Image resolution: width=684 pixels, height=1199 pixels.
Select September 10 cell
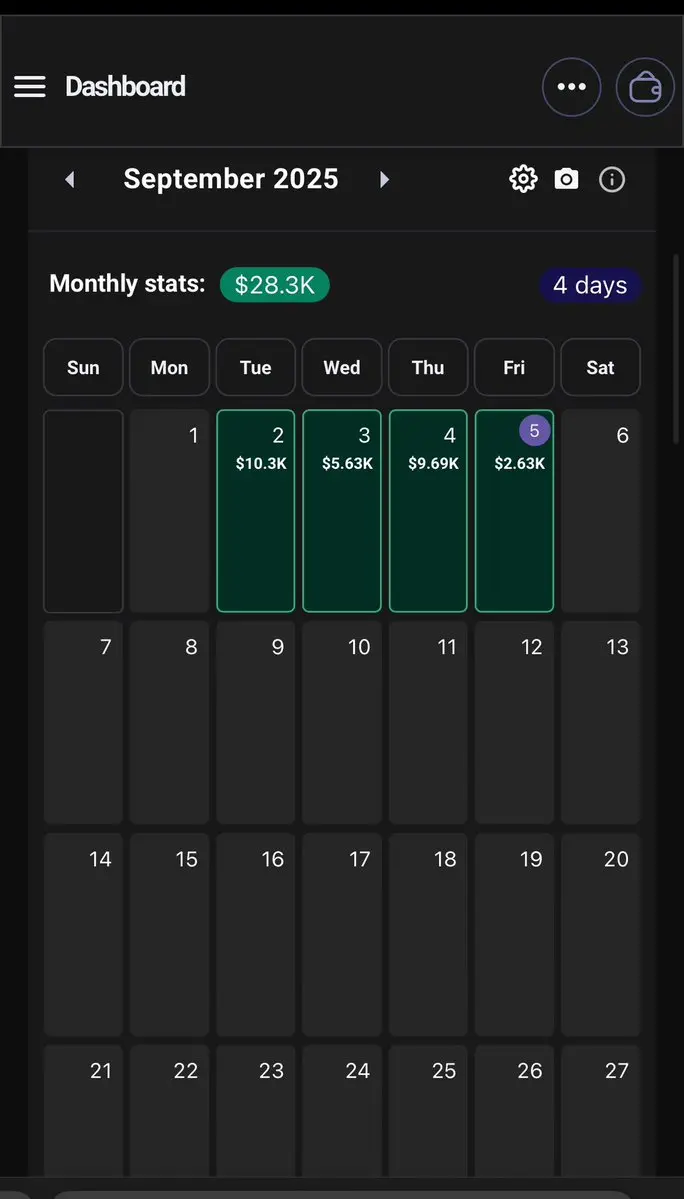[x=342, y=723]
